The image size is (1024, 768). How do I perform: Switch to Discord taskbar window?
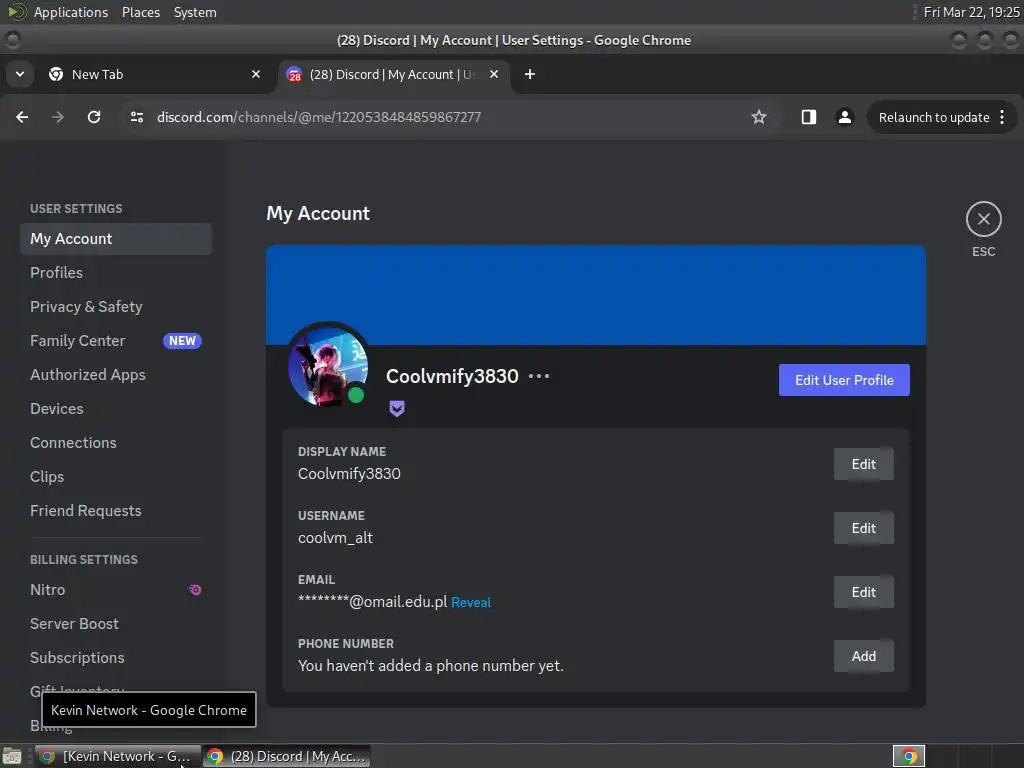[x=287, y=756]
